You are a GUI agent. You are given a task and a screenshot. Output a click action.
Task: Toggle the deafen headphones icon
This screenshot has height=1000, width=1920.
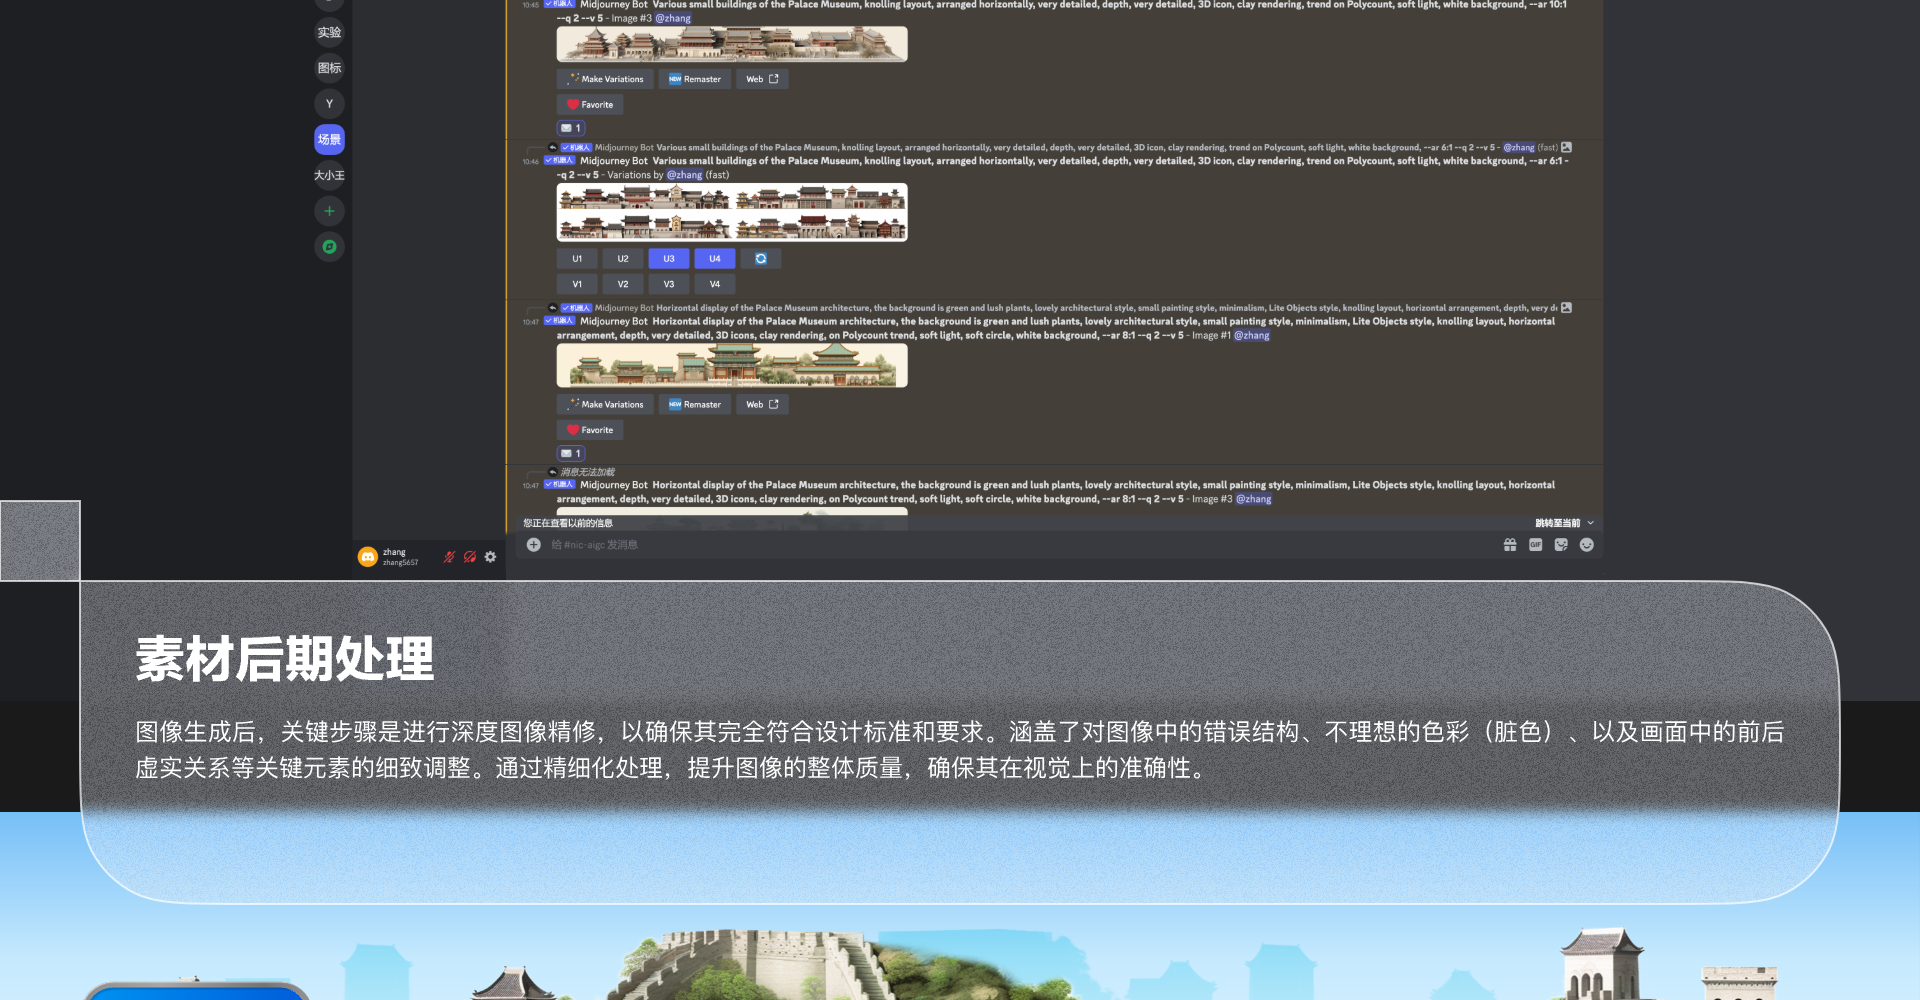(470, 557)
